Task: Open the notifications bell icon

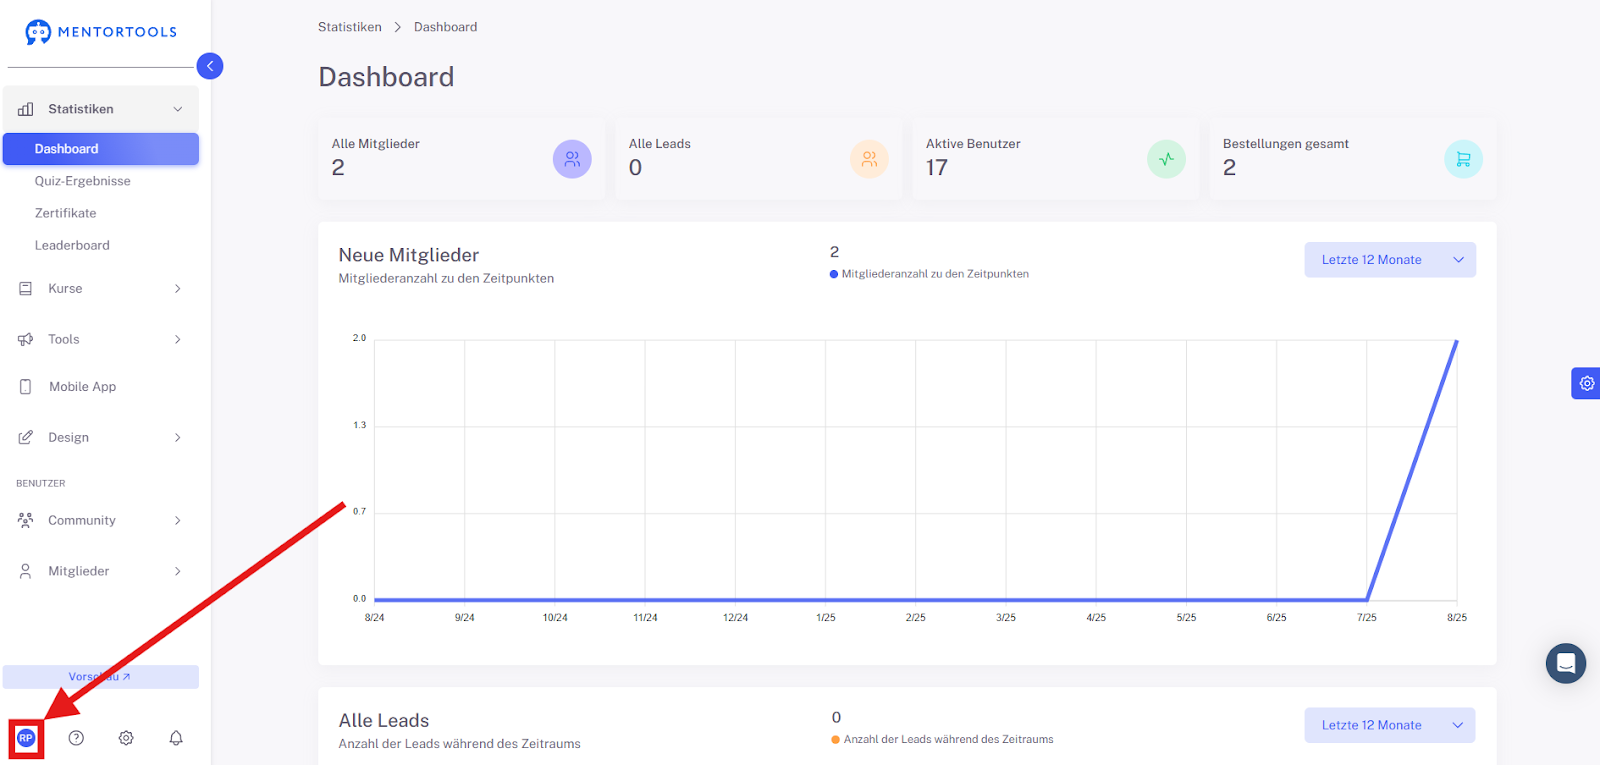Action: [176, 738]
